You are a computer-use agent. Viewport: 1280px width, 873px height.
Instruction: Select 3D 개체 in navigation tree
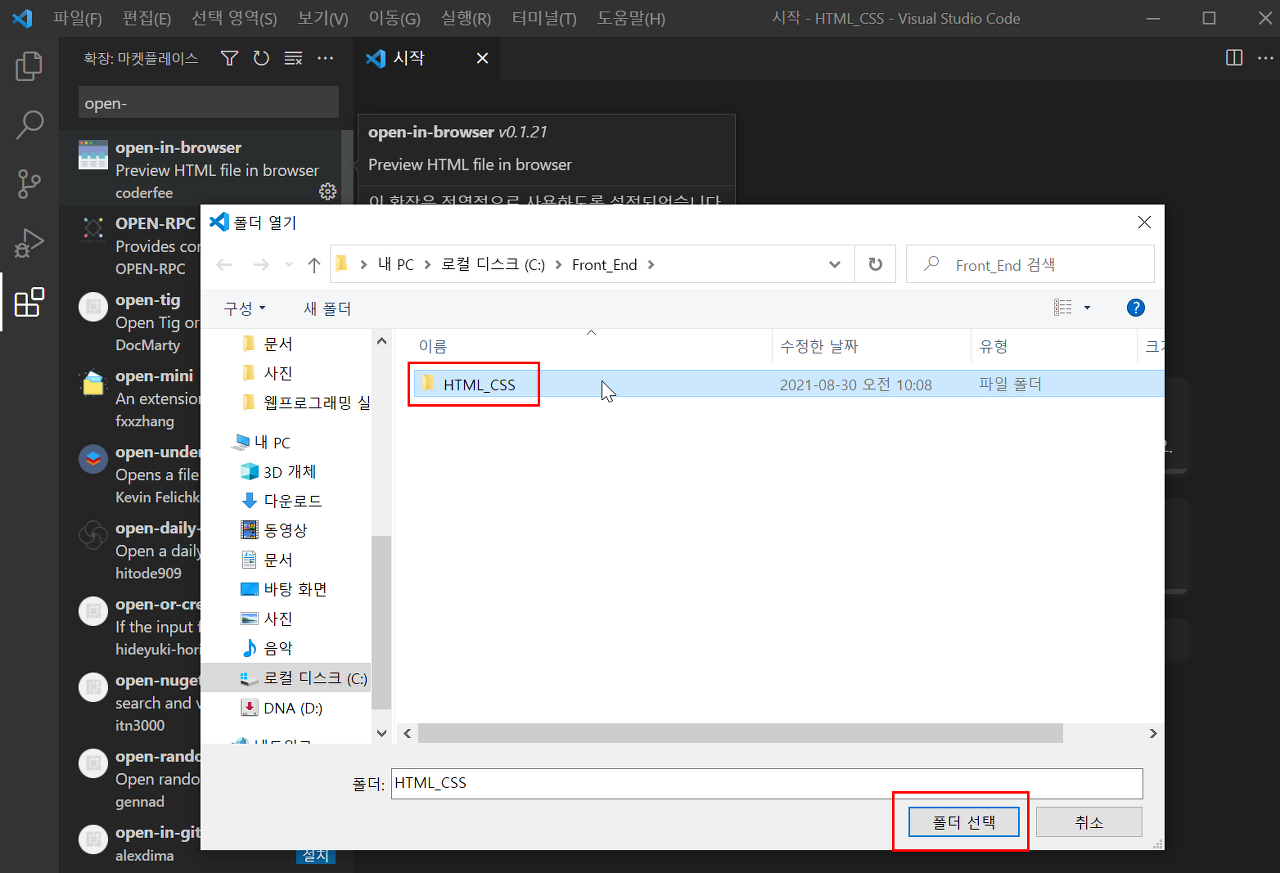pyautogui.click(x=278, y=471)
